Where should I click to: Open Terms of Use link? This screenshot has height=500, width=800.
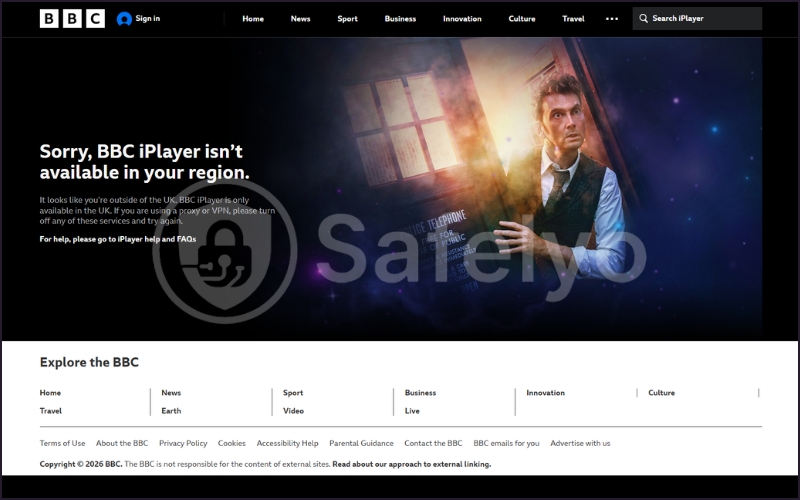pos(62,443)
